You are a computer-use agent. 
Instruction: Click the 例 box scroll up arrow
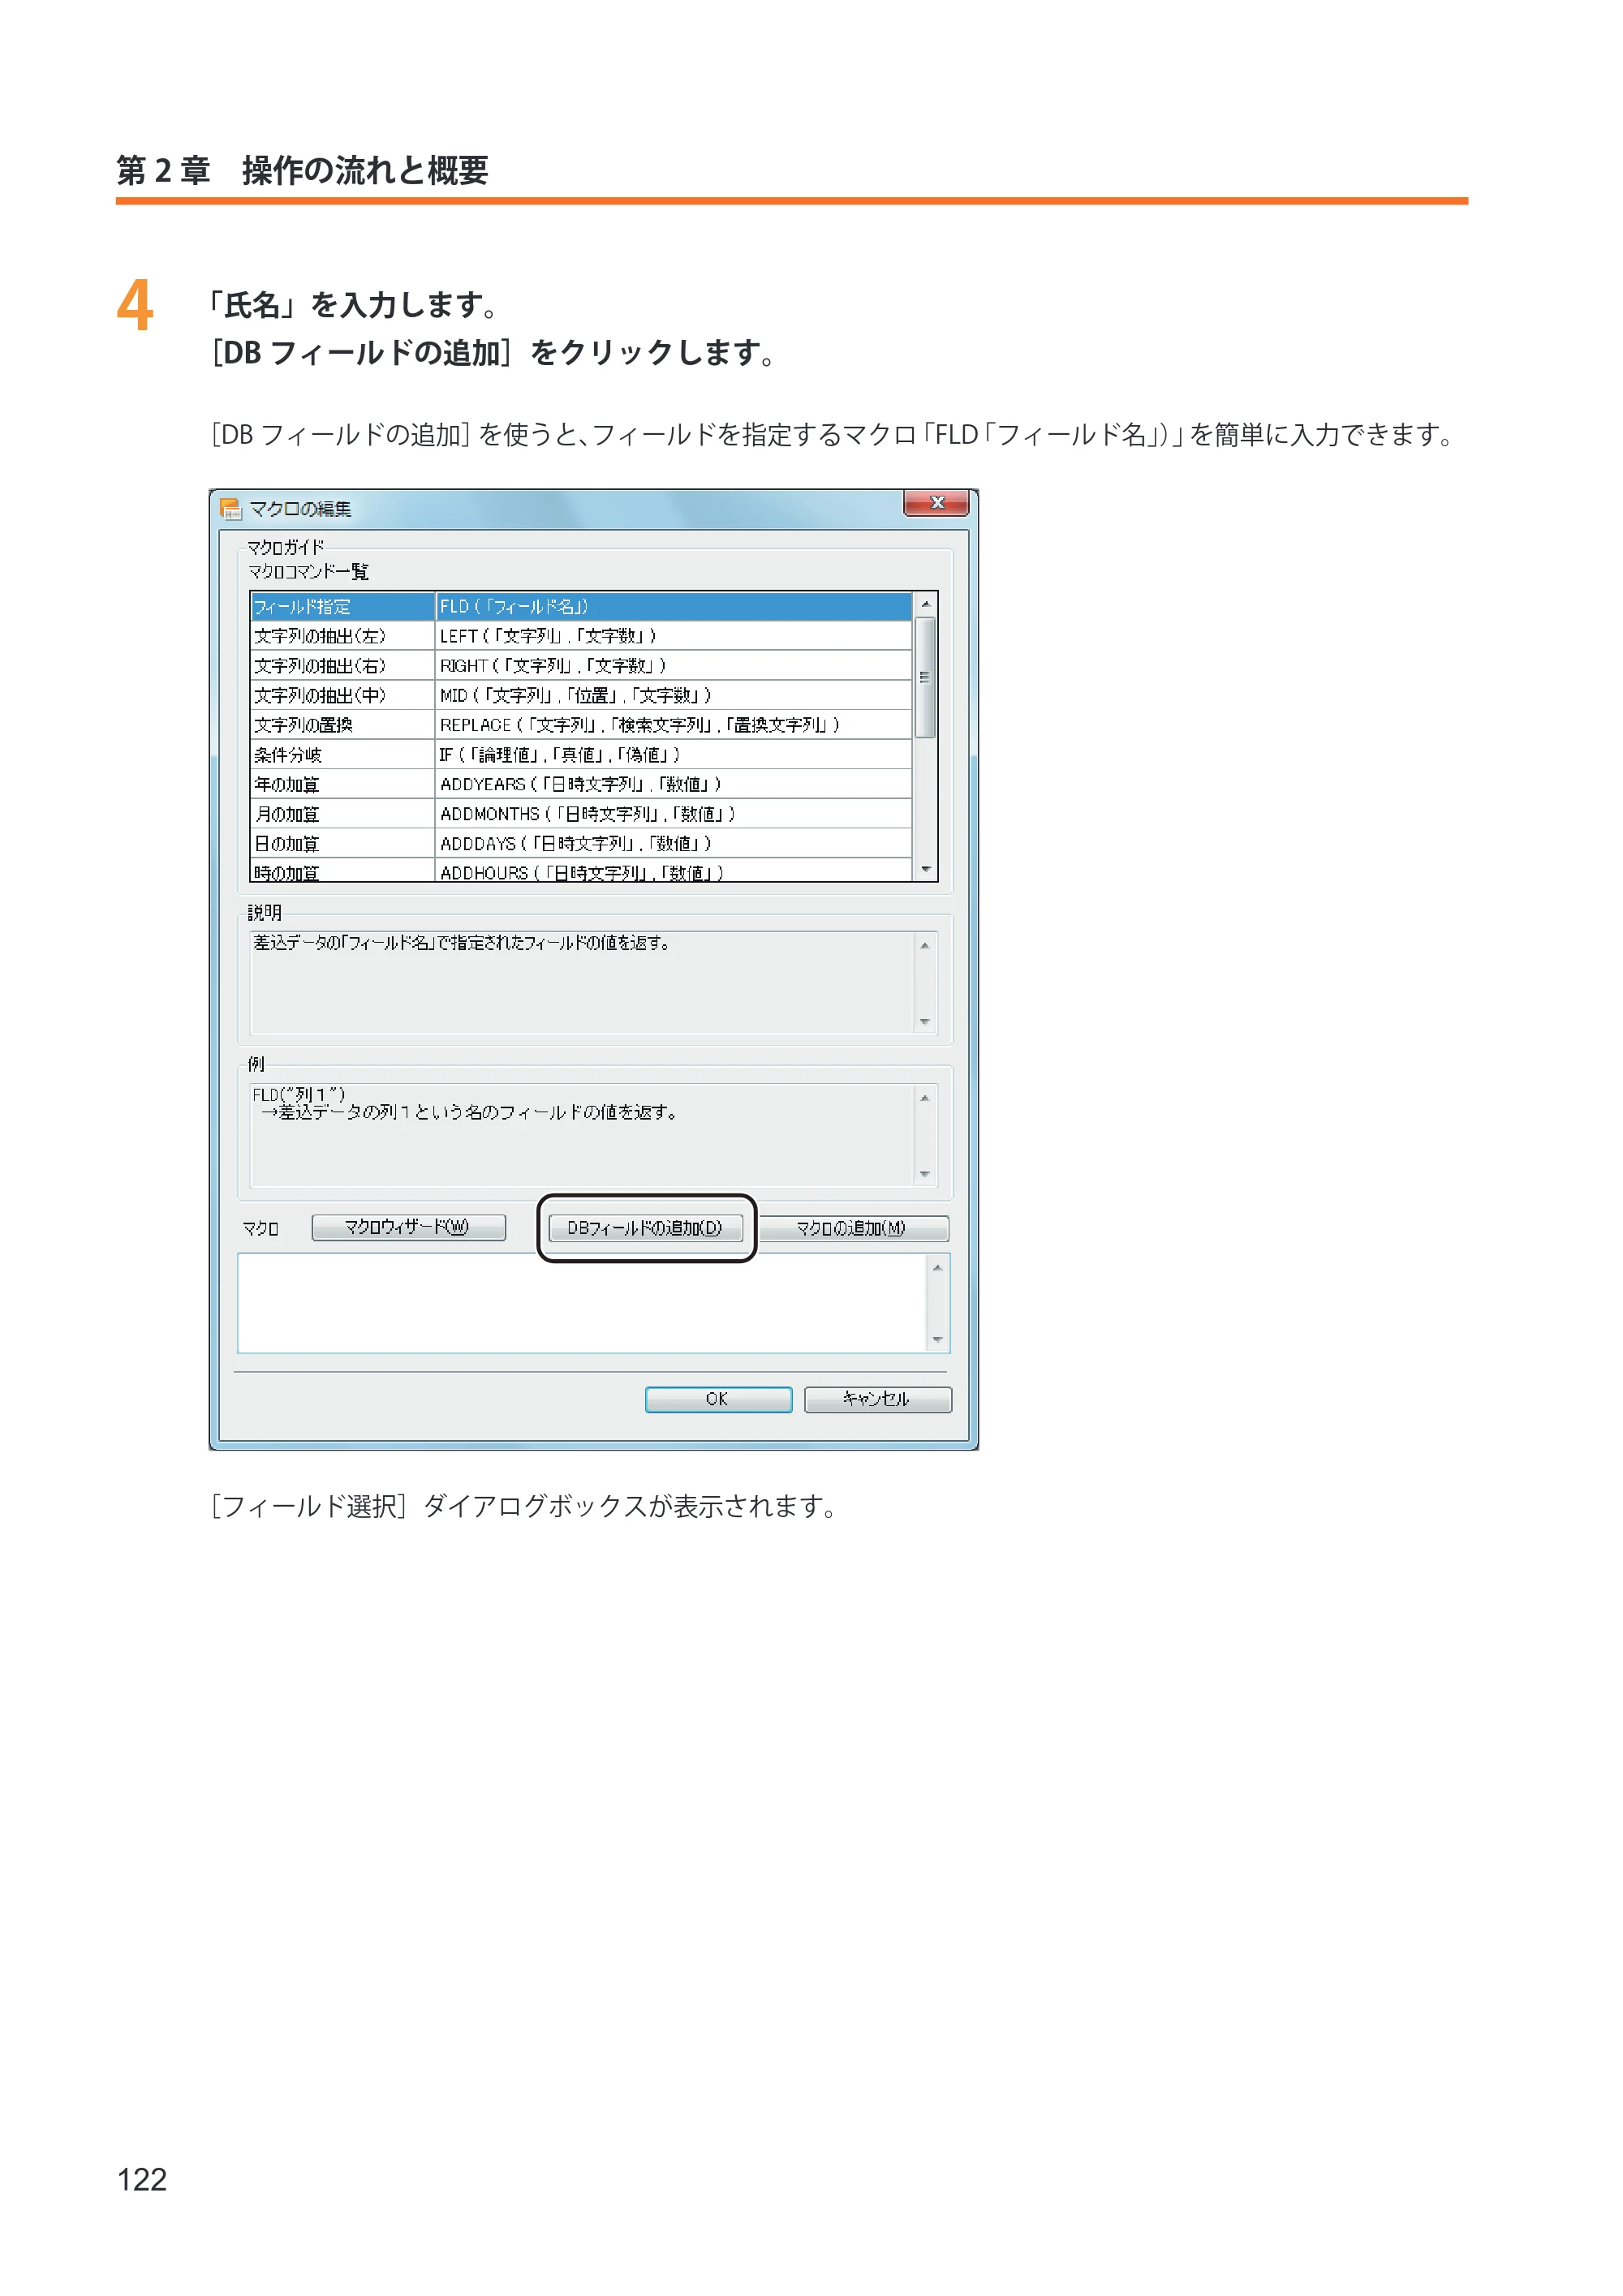[925, 1098]
